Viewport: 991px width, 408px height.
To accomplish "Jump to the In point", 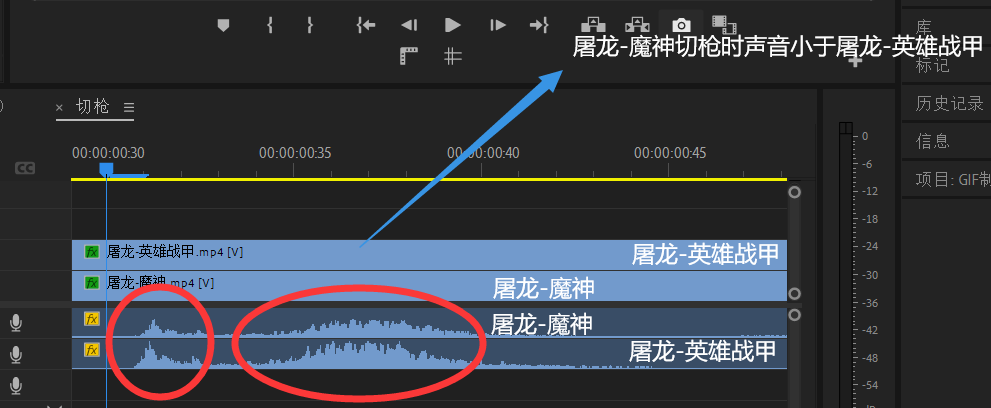I will point(366,25).
